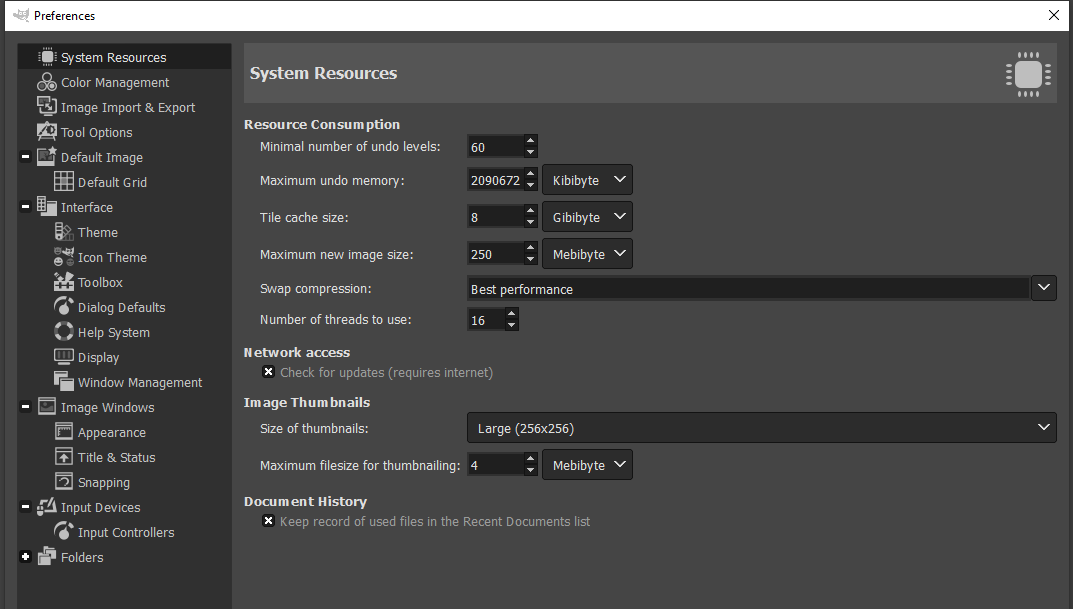1073x609 pixels.
Task: Click the Window Management icon
Action: [63, 382]
